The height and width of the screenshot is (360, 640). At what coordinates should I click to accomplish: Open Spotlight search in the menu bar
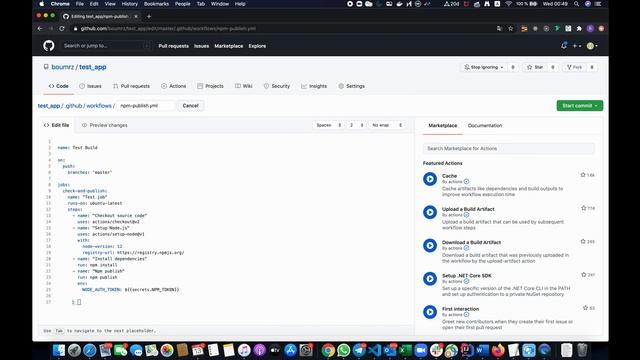[x=576, y=4]
